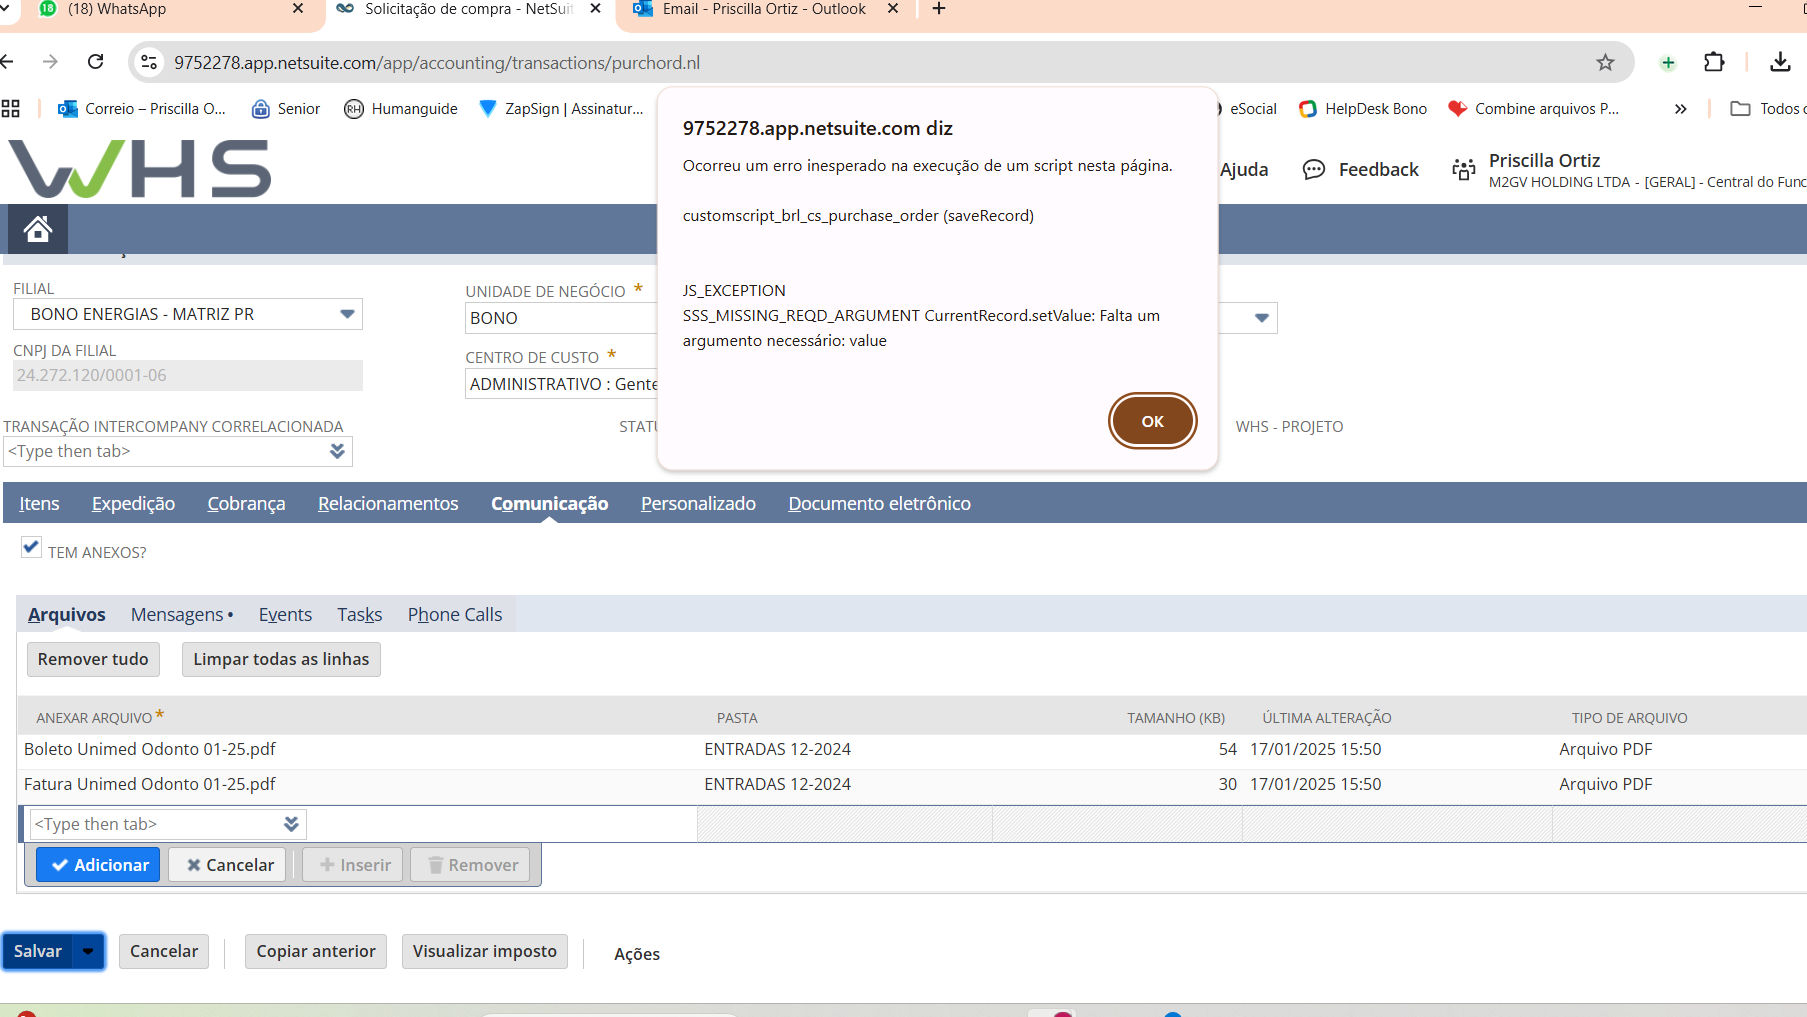Switch to the Itens tab
The image size is (1807, 1017).
point(39,504)
